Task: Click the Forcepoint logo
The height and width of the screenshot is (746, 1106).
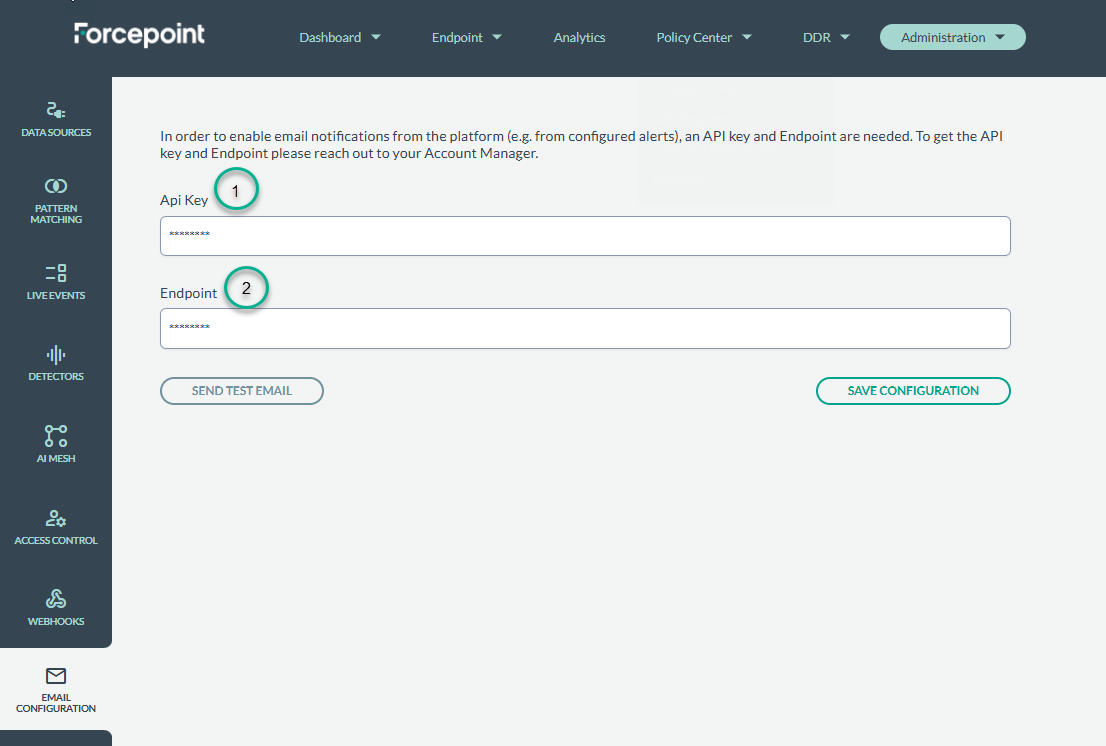Action: pyautogui.click(x=140, y=35)
